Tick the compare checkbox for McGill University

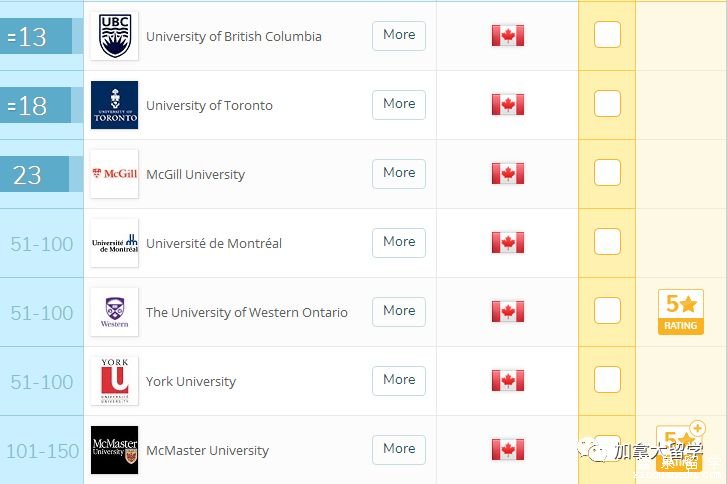pyautogui.click(x=607, y=173)
